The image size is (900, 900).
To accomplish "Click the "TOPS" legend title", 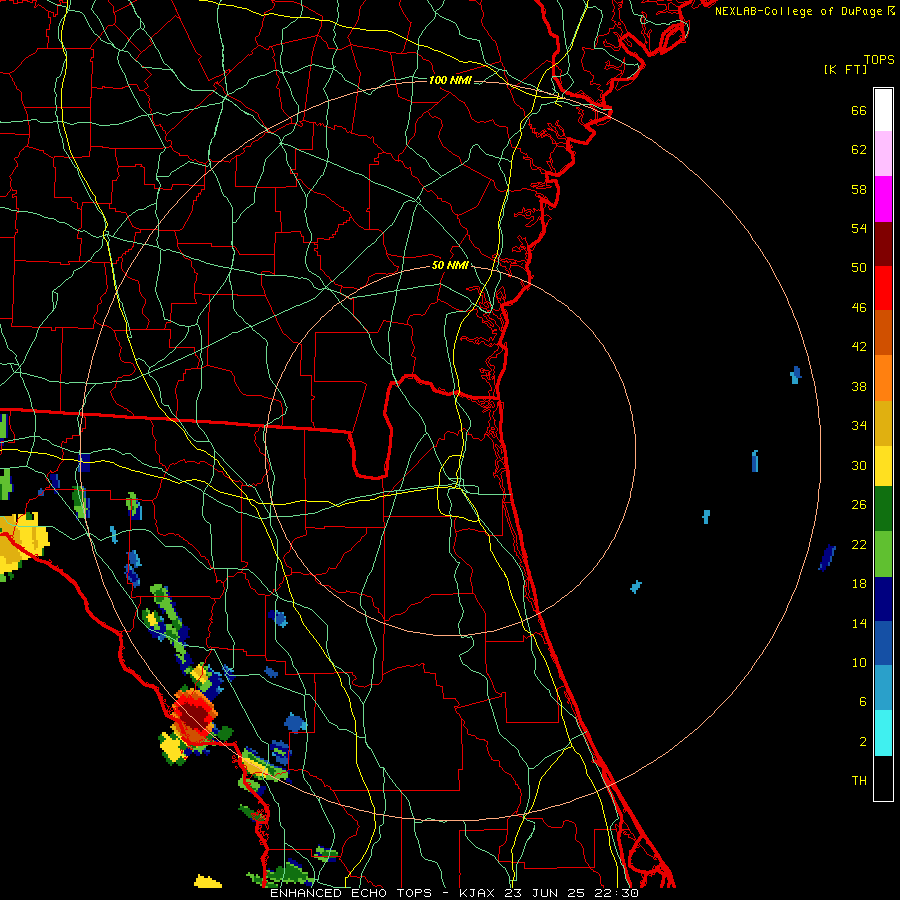I will 879,60.
